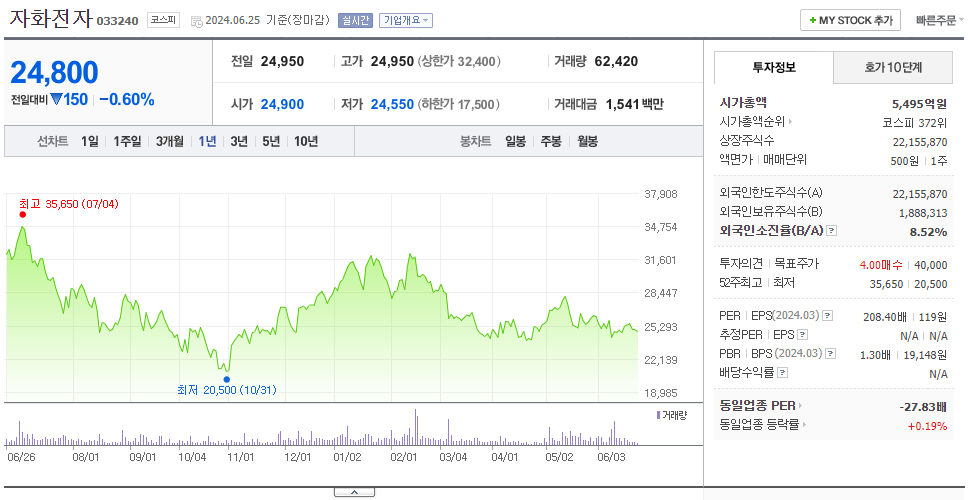Image resolution: width=968 pixels, height=500 pixels.
Task: Select the 10년 line chart period
Action: point(306,141)
